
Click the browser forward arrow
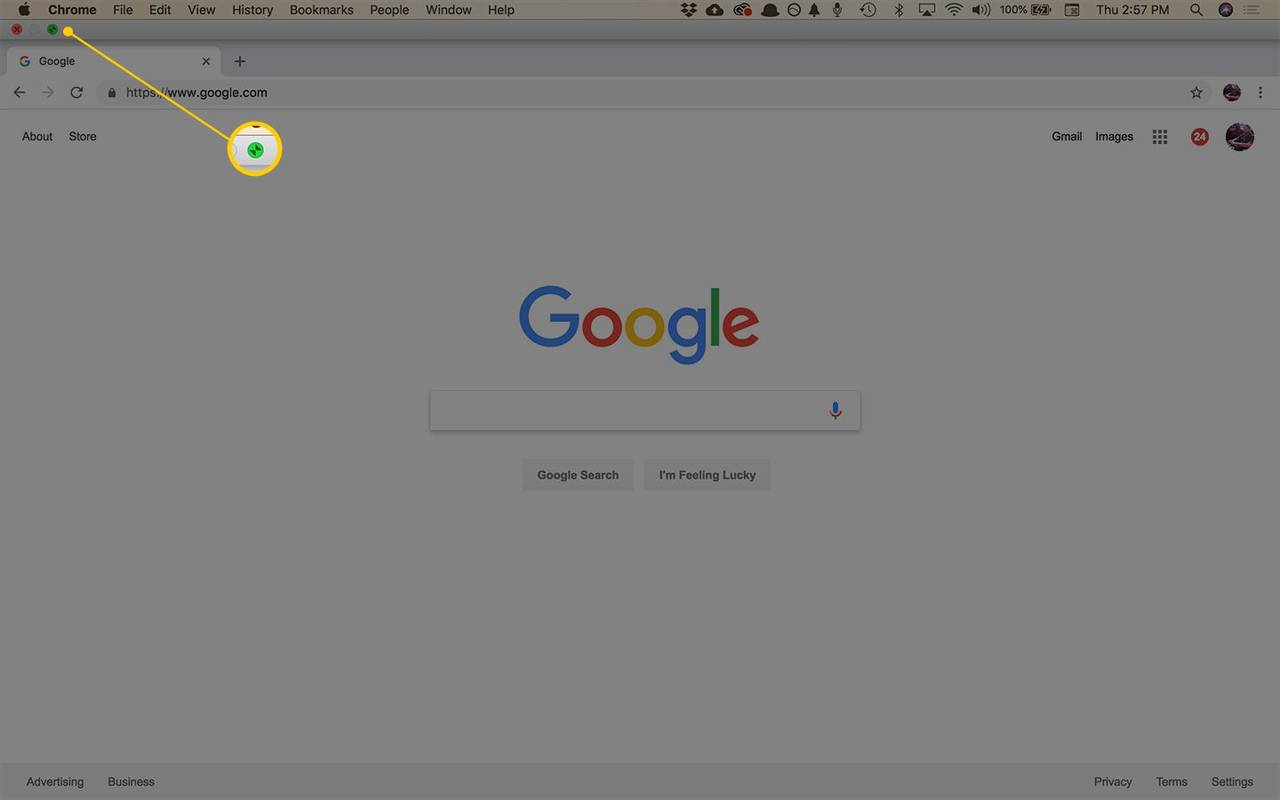coord(47,92)
